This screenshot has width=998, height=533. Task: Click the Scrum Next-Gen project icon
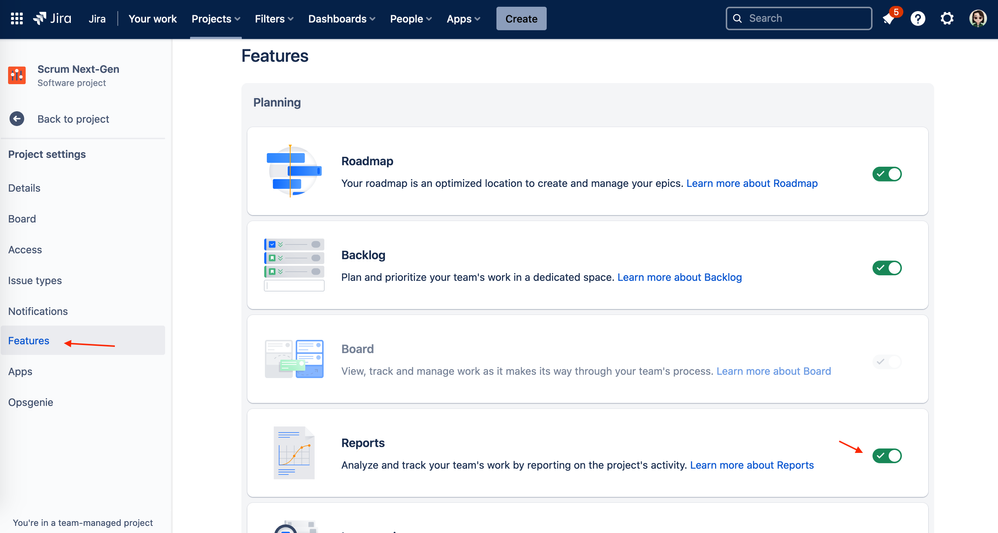(17, 75)
